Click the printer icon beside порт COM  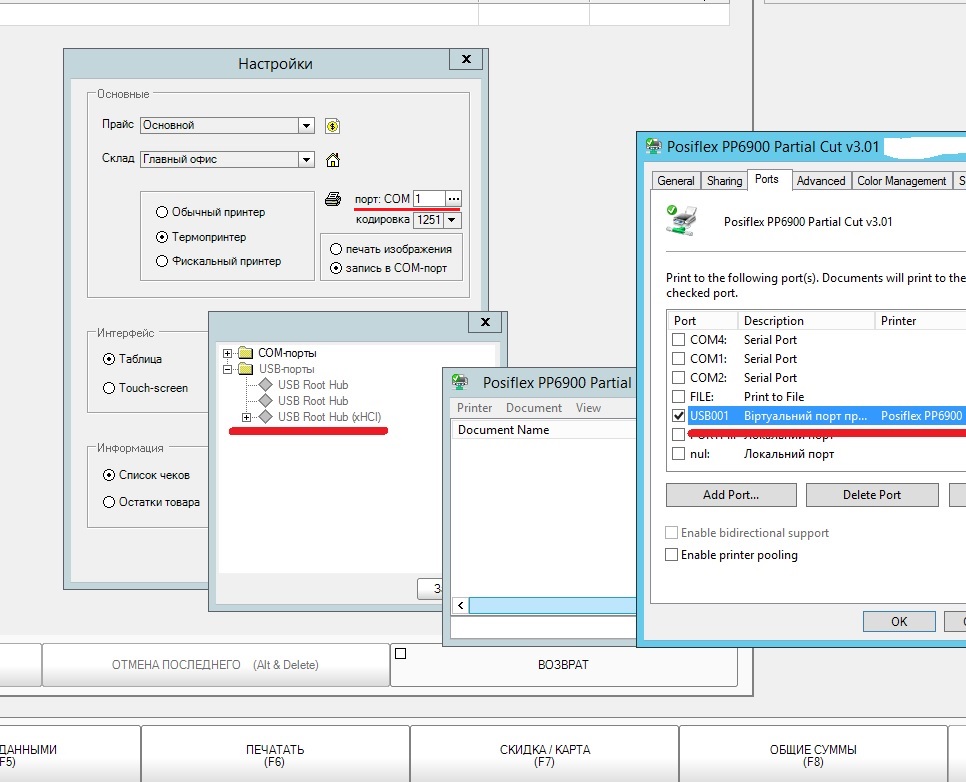click(333, 198)
